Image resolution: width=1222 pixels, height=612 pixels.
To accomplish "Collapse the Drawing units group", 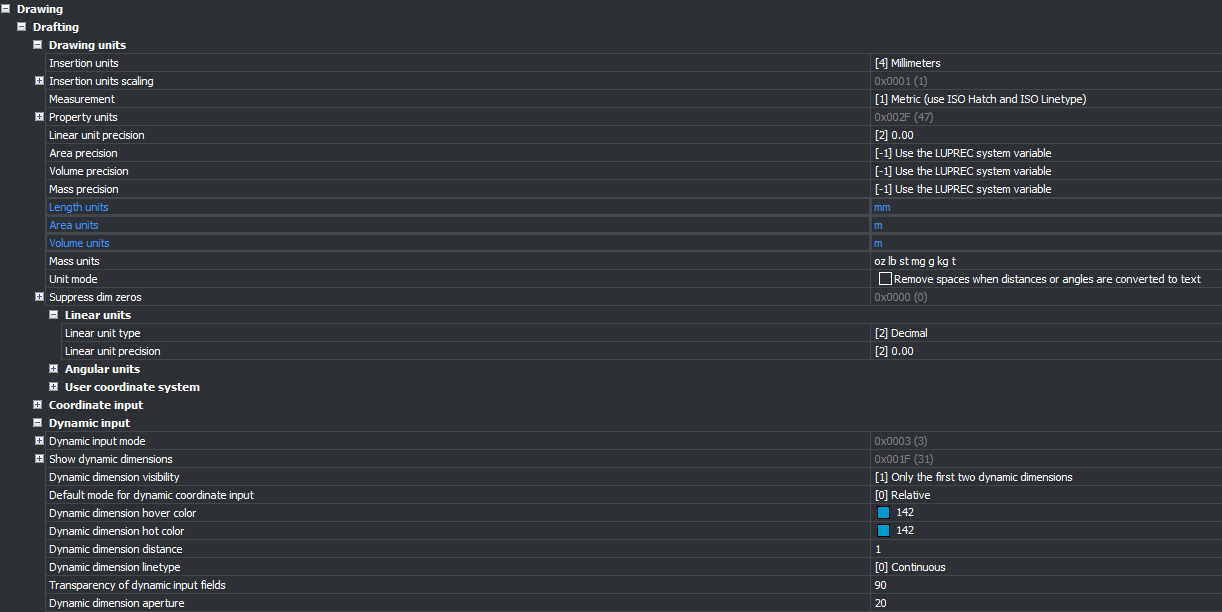I will click(38, 45).
